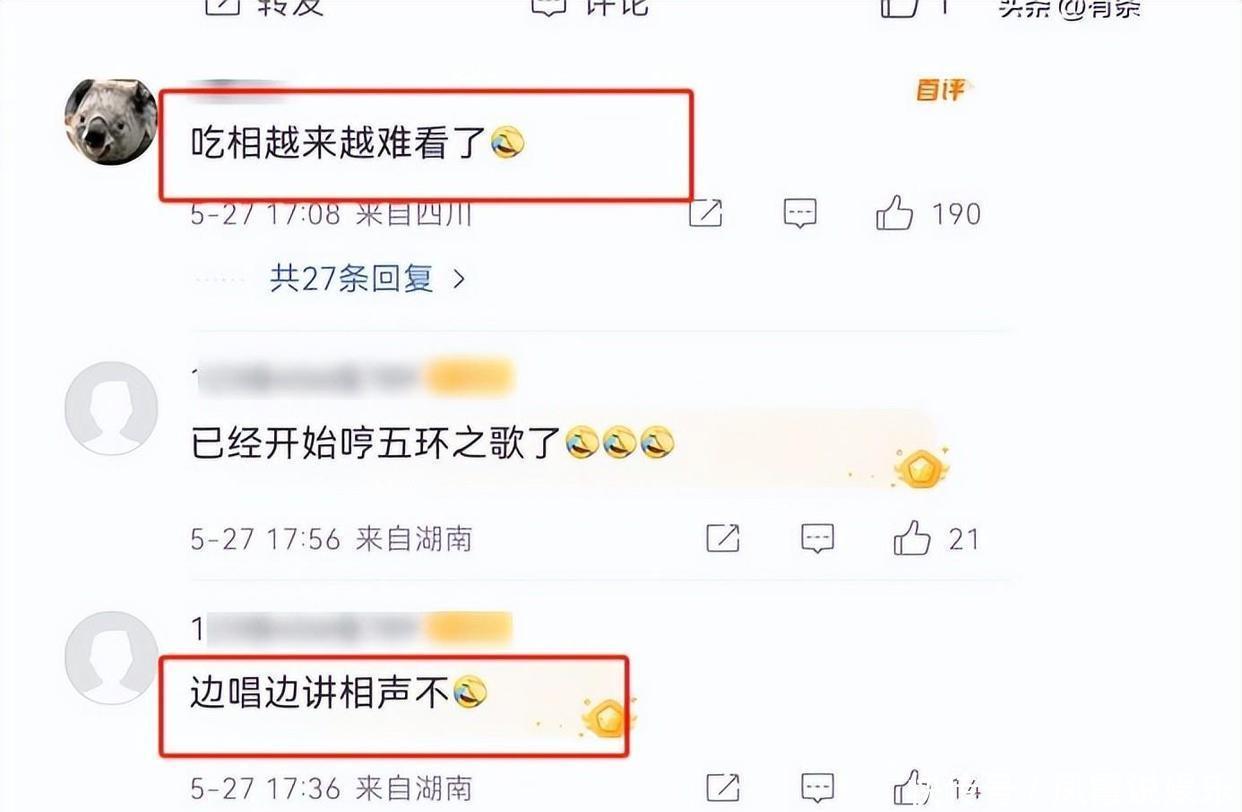Open the comment 已经开始哼五环之歌了

[433, 442]
